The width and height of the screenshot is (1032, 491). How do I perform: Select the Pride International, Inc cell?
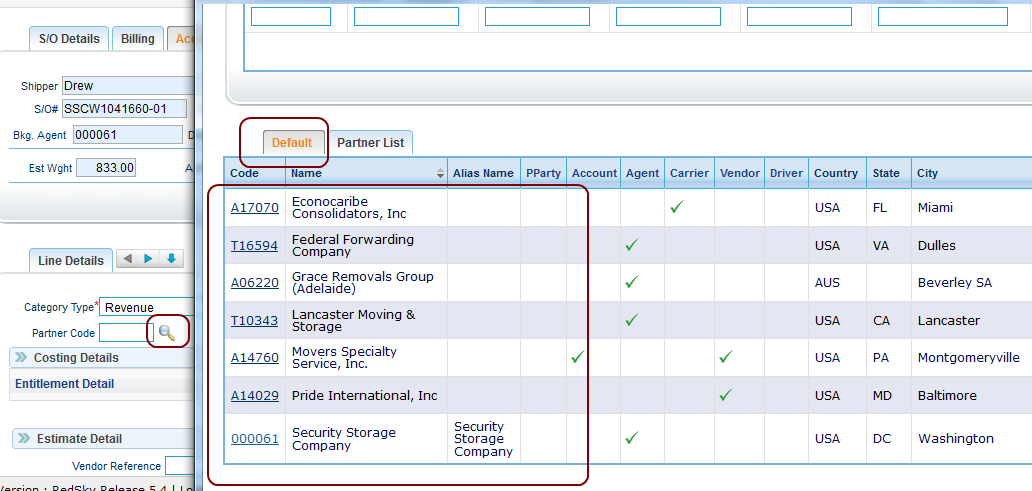365,396
